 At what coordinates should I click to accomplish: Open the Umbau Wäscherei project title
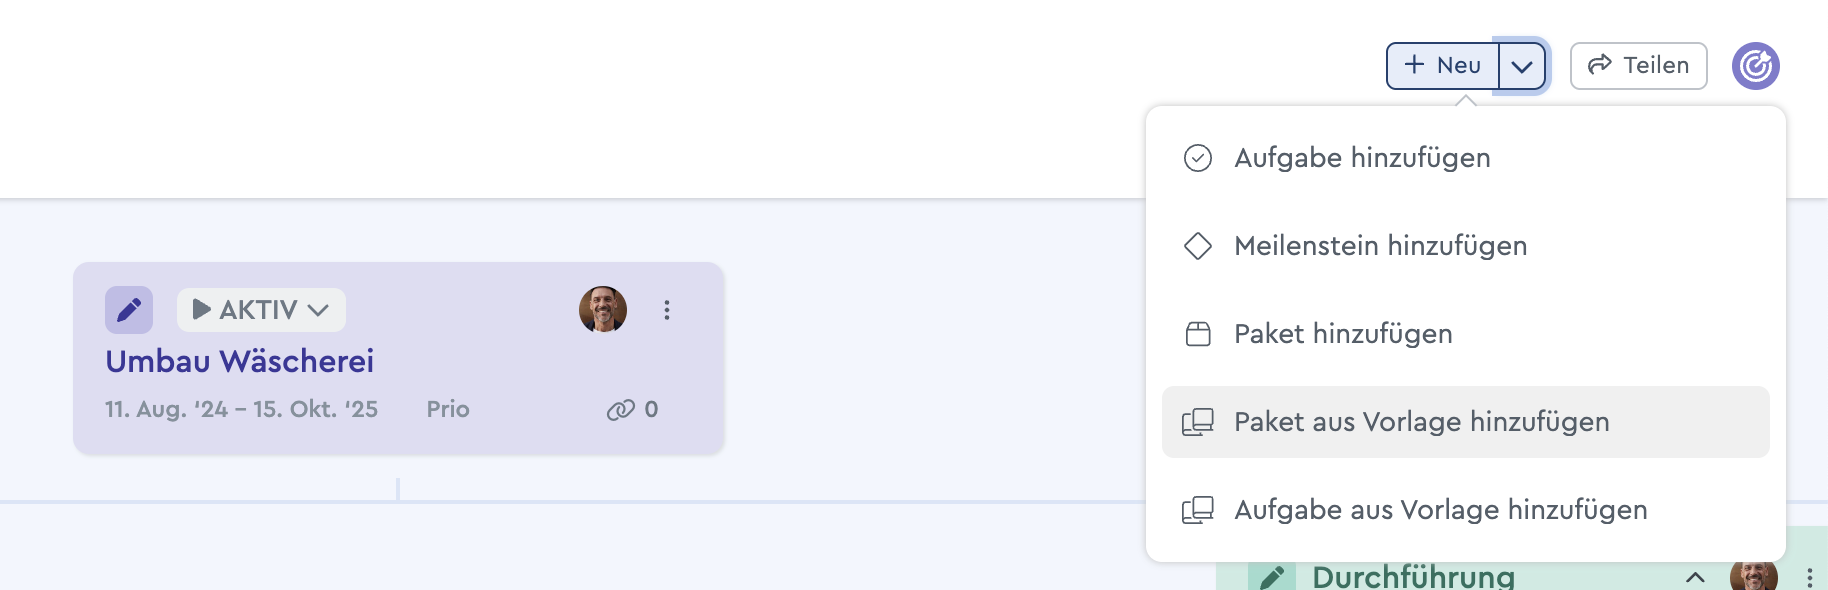pyautogui.click(x=240, y=361)
